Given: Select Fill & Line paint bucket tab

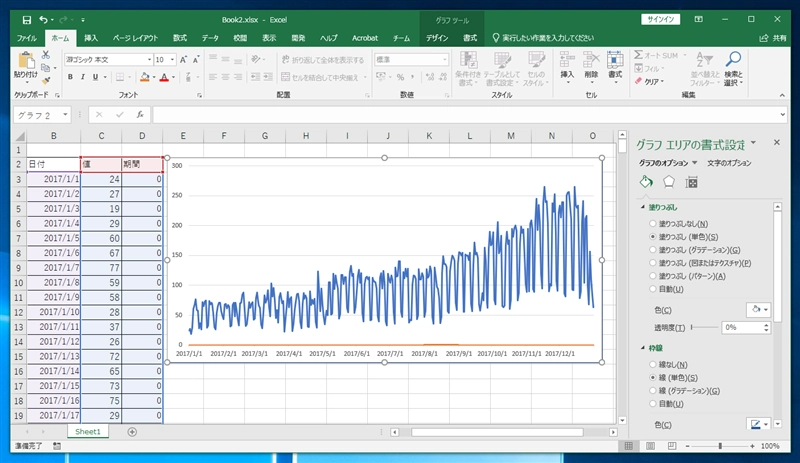Looking at the screenshot, I should pyautogui.click(x=646, y=182).
